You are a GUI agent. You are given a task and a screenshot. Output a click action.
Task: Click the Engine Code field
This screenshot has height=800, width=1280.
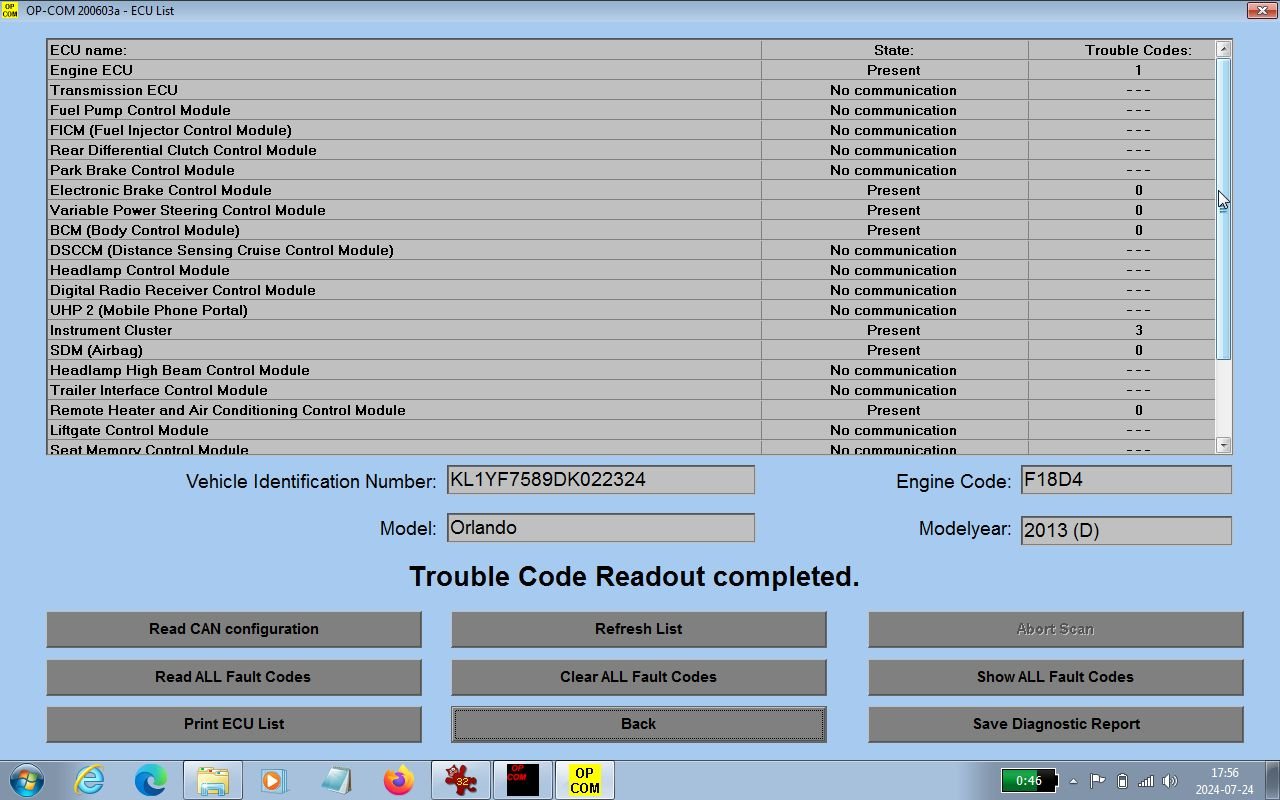(x=1125, y=480)
